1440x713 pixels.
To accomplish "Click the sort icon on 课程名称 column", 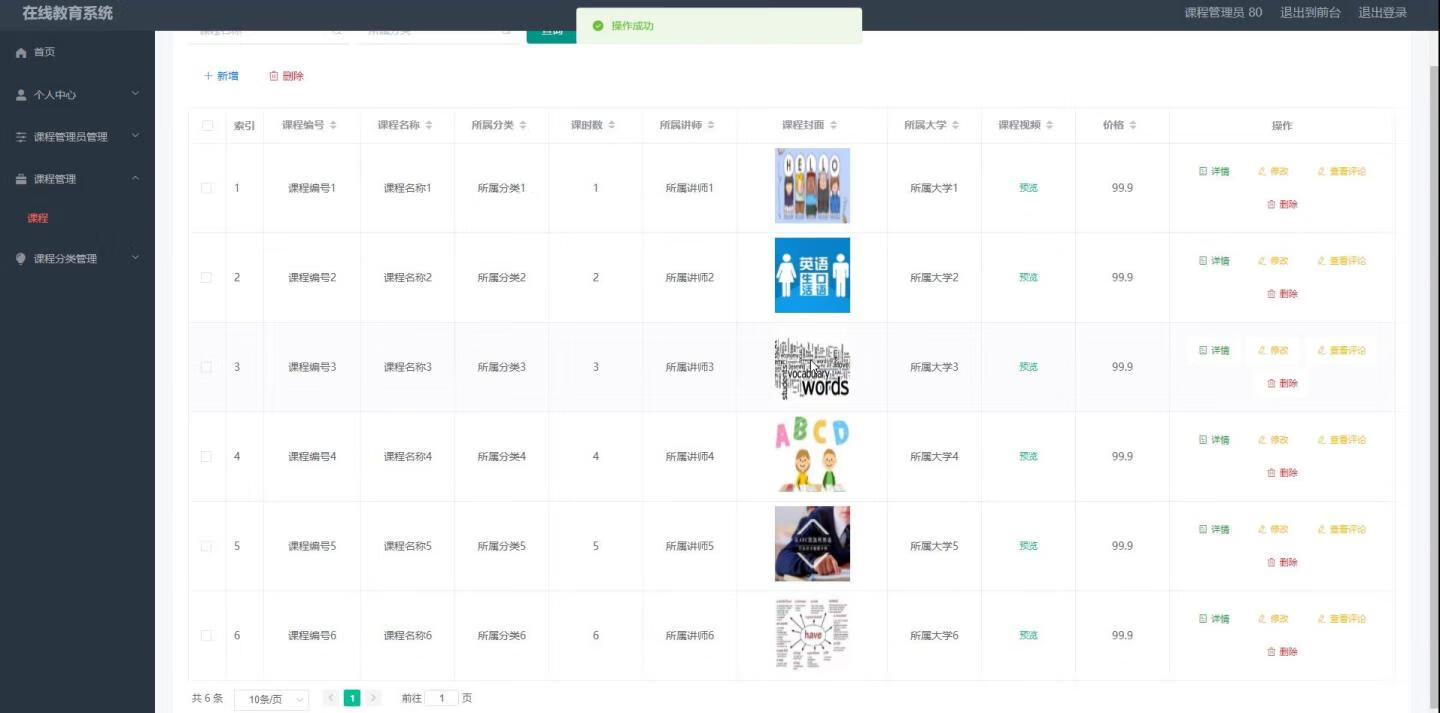I will pyautogui.click(x=429, y=125).
